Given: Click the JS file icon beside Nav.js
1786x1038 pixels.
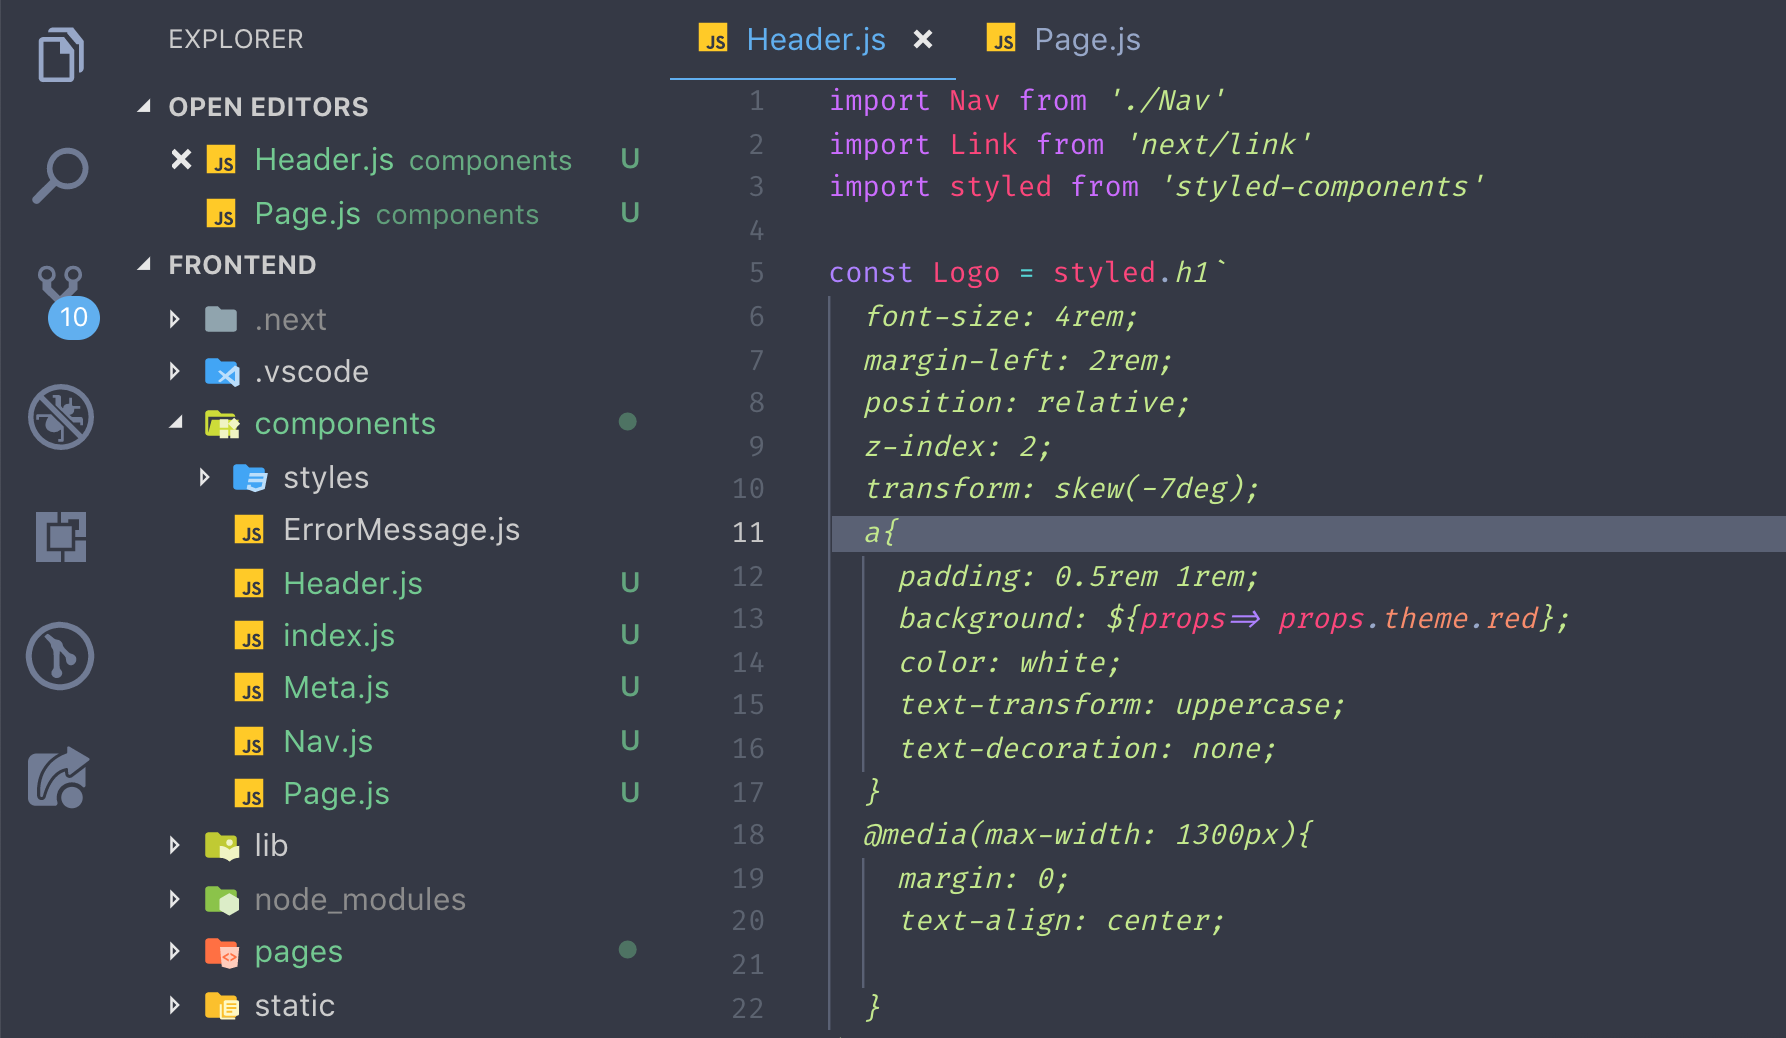Looking at the screenshot, I should [249, 741].
